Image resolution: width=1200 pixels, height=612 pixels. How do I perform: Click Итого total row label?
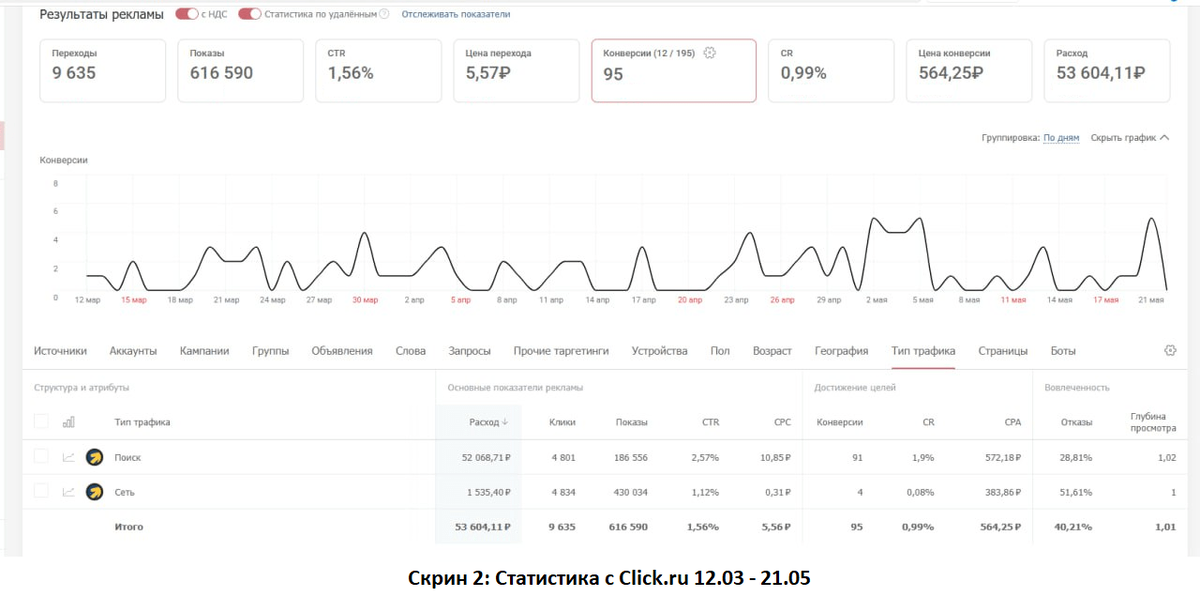tap(128, 526)
